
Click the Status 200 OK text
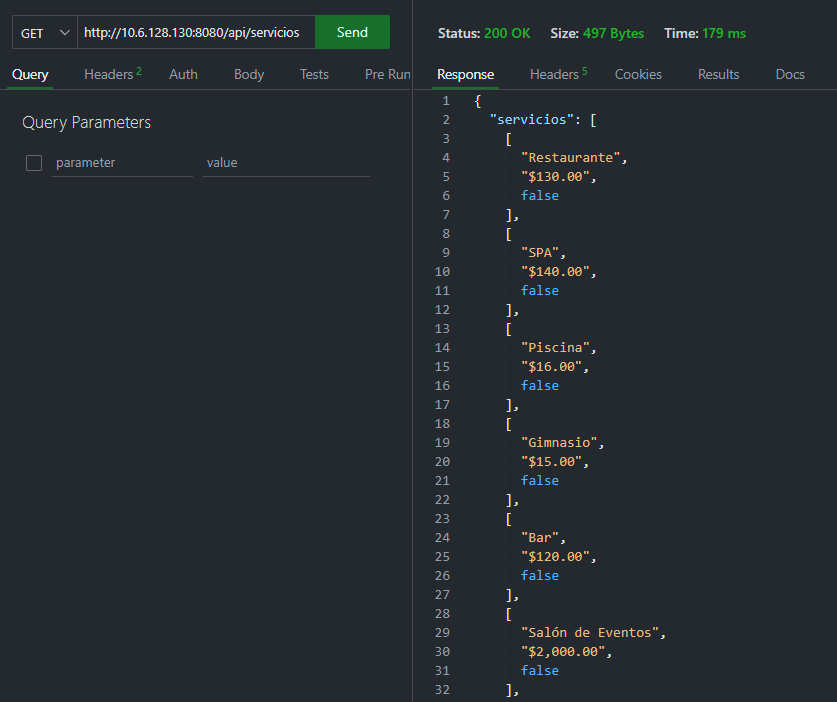pyautogui.click(x=484, y=33)
